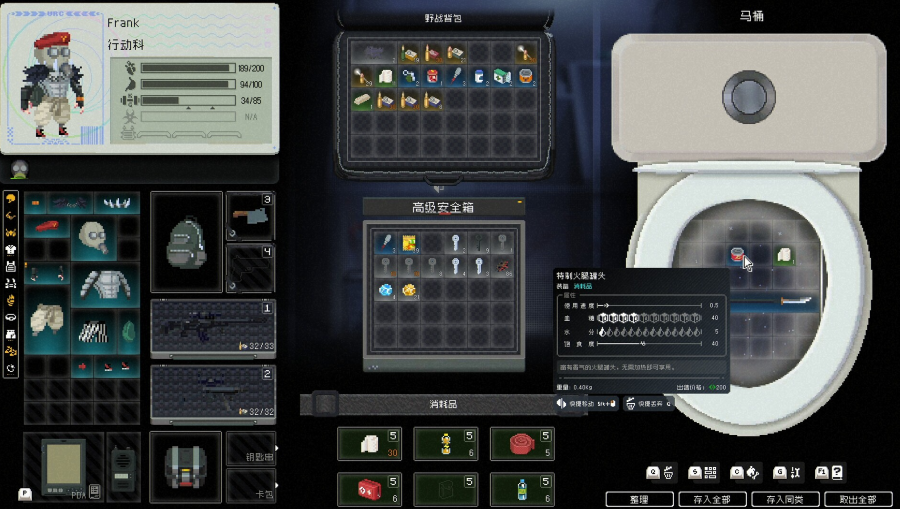Click the F1 help shortcut icon

pos(829,473)
